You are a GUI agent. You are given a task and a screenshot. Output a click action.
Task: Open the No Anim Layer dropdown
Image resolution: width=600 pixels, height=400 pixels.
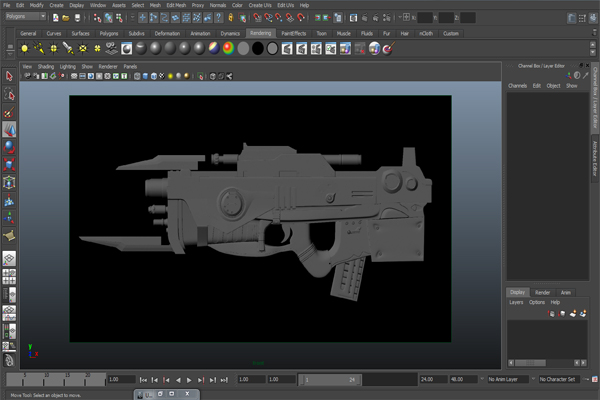pos(508,379)
